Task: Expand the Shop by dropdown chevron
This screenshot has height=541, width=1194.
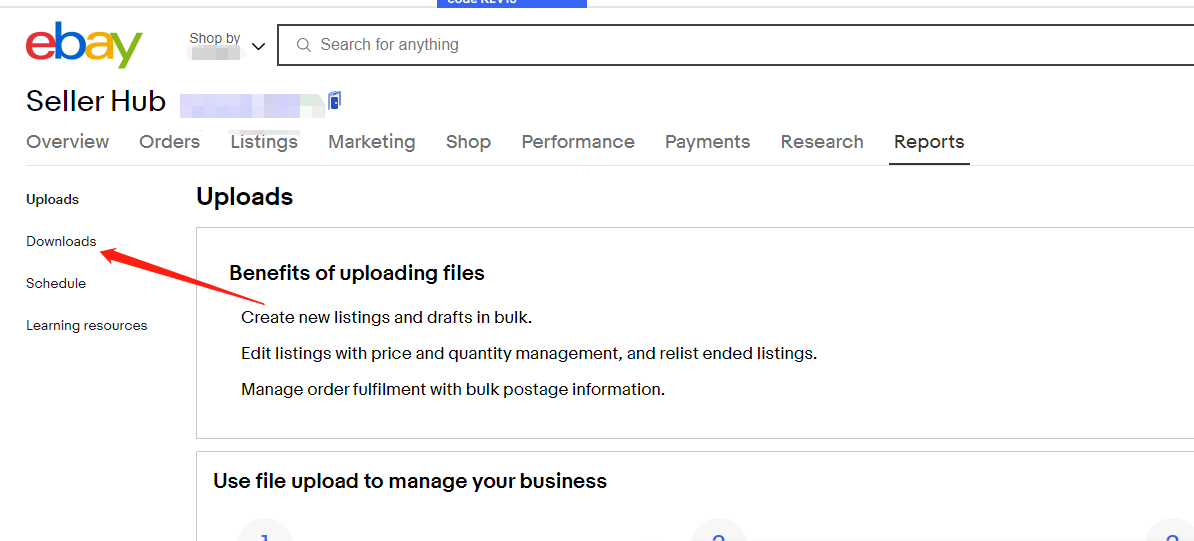Action: point(258,46)
